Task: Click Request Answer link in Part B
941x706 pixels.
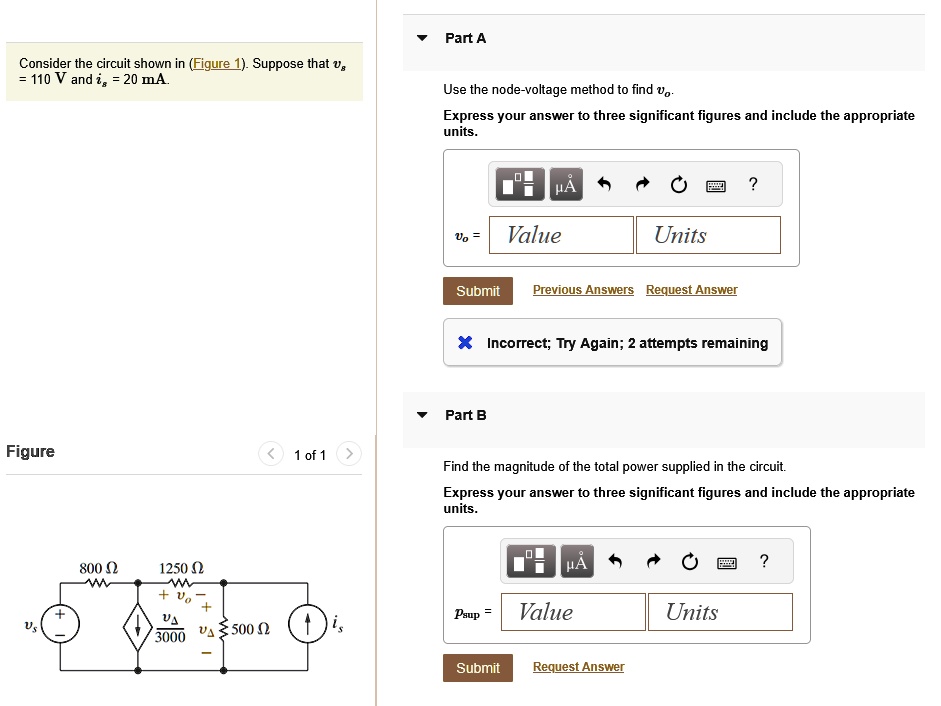Action: click(x=579, y=667)
